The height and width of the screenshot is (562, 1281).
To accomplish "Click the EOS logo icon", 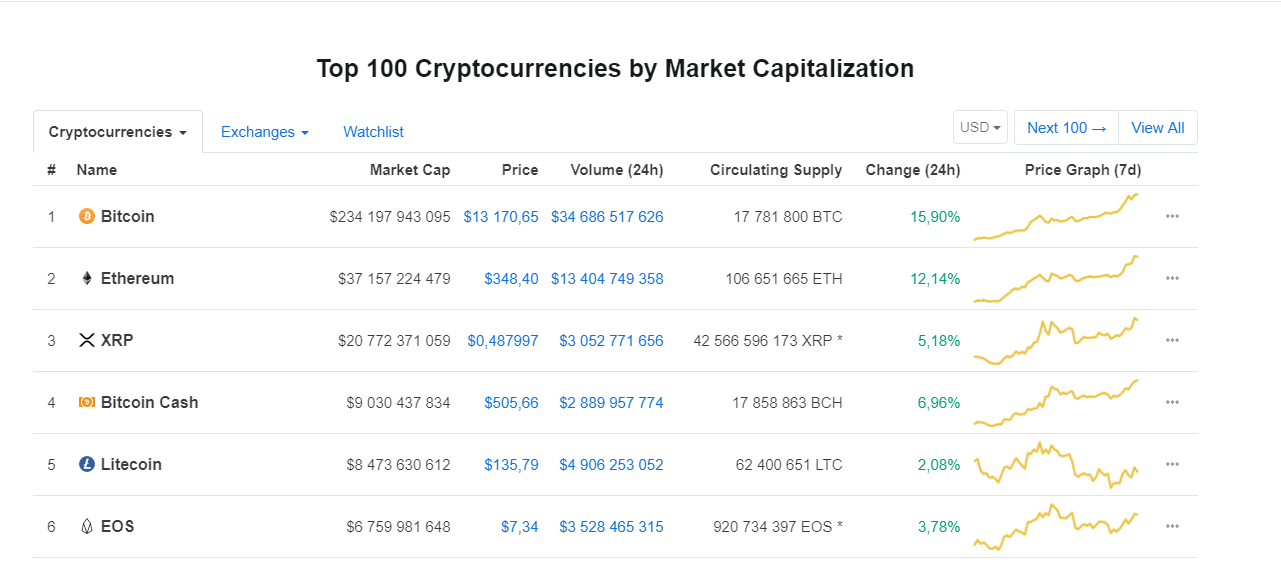I will (x=87, y=526).
